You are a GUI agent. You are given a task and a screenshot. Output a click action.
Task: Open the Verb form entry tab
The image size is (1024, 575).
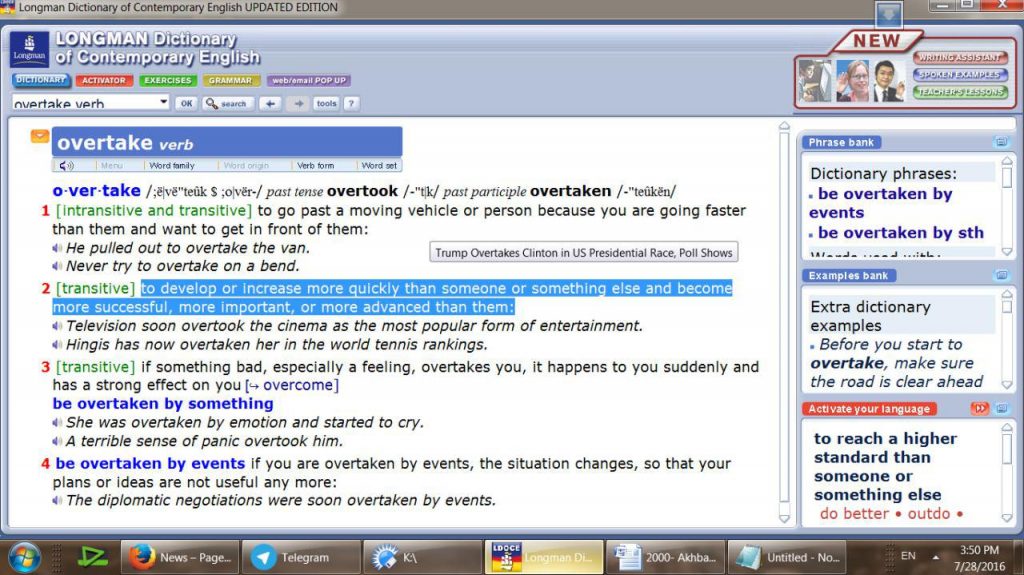(315, 166)
